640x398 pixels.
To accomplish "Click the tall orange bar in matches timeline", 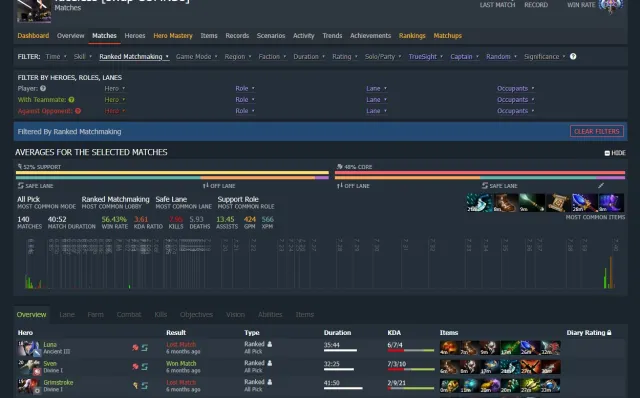I will [x=611, y=272].
